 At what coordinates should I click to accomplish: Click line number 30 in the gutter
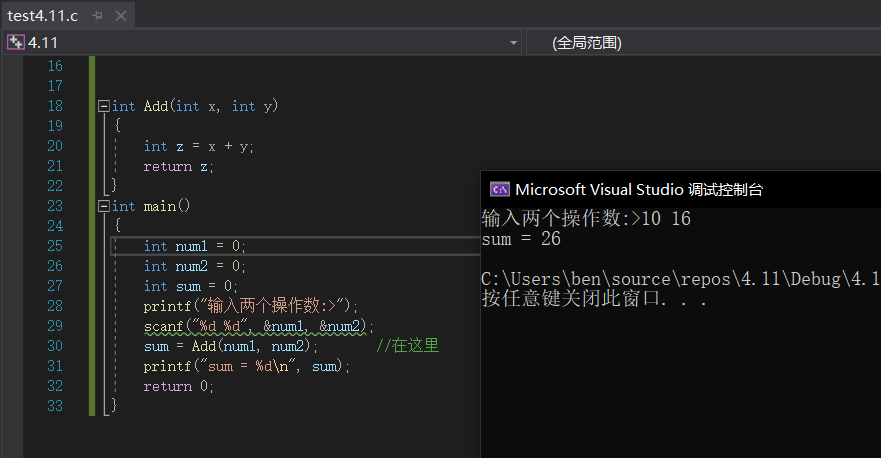tap(54, 346)
